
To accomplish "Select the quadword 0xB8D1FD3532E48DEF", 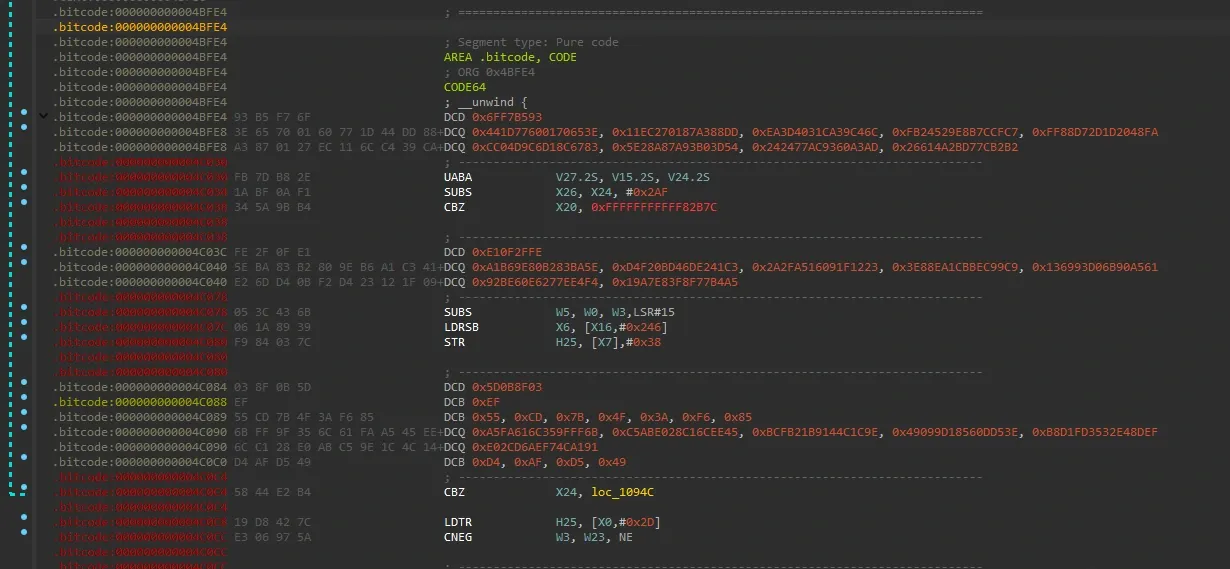I will click(1095, 432).
